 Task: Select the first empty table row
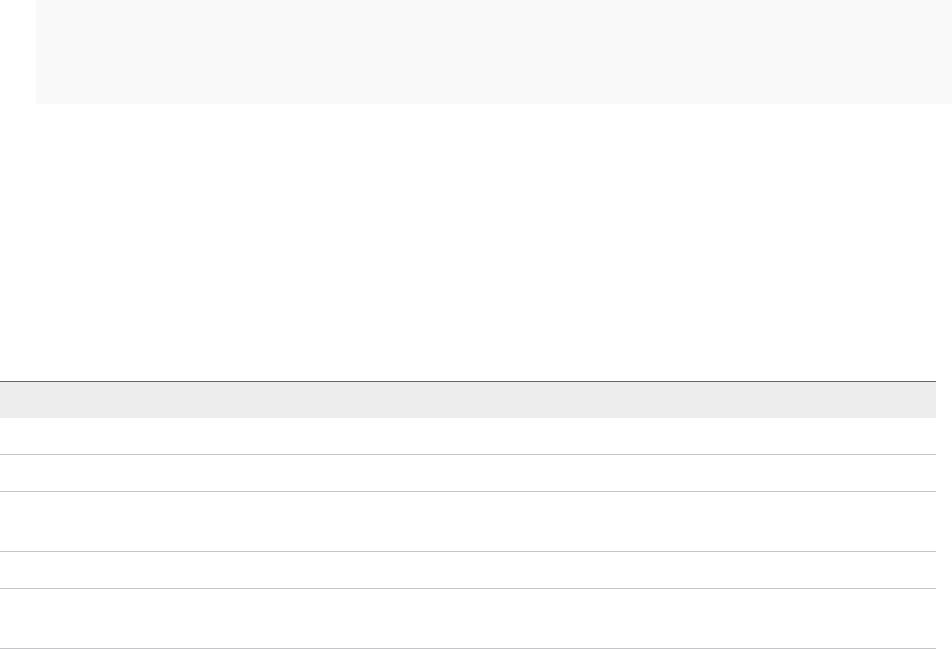(467, 436)
